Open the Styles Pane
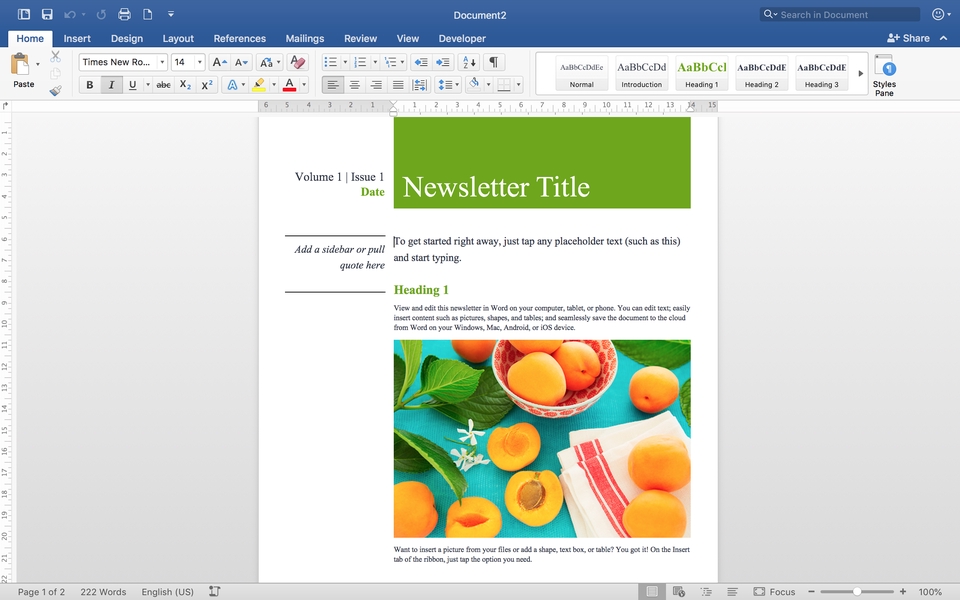Image resolution: width=960 pixels, height=600 pixels. coord(884,75)
